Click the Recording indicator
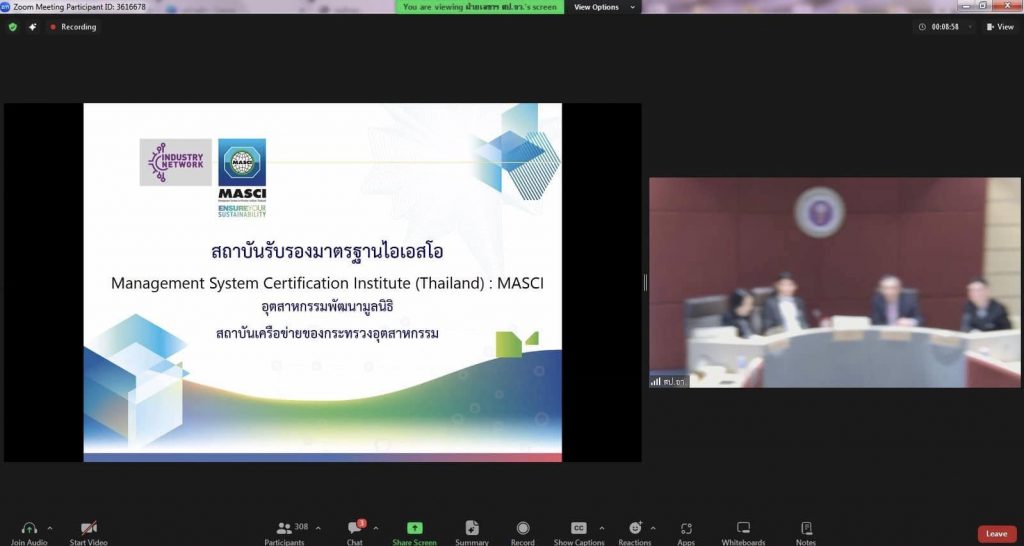The height and width of the screenshot is (546, 1024). coord(73,27)
